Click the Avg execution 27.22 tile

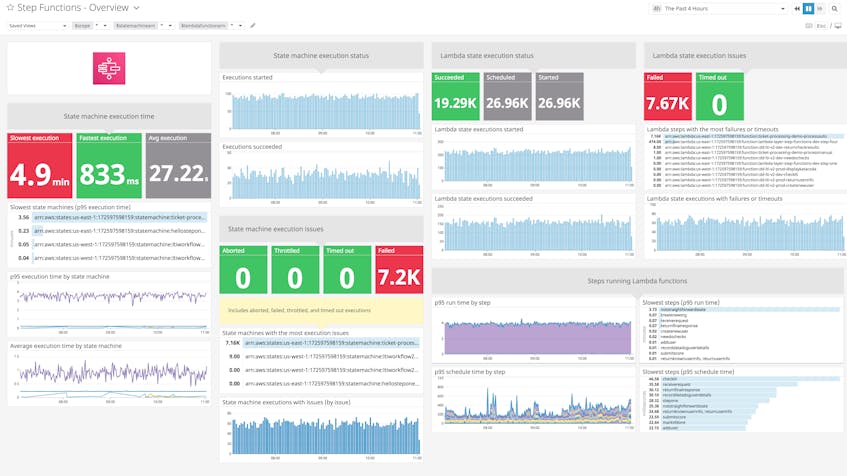click(178, 166)
